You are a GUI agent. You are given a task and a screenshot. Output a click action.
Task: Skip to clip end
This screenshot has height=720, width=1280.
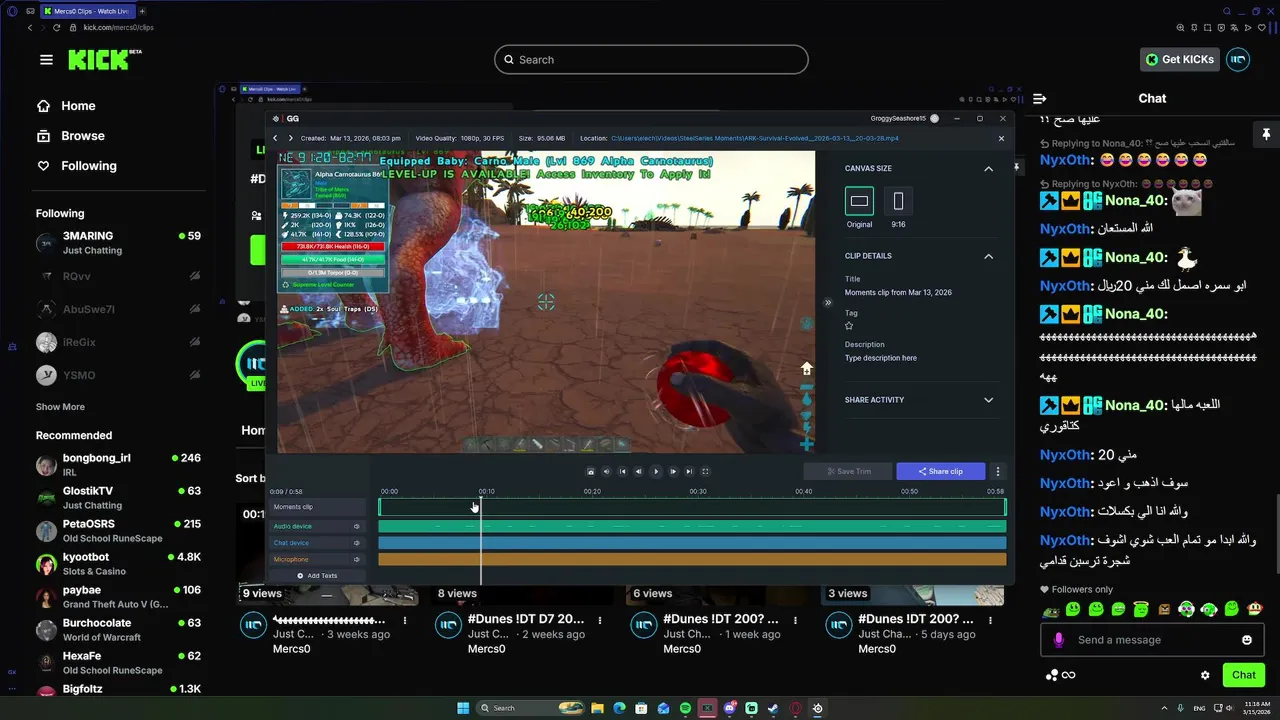(x=689, y=471)
